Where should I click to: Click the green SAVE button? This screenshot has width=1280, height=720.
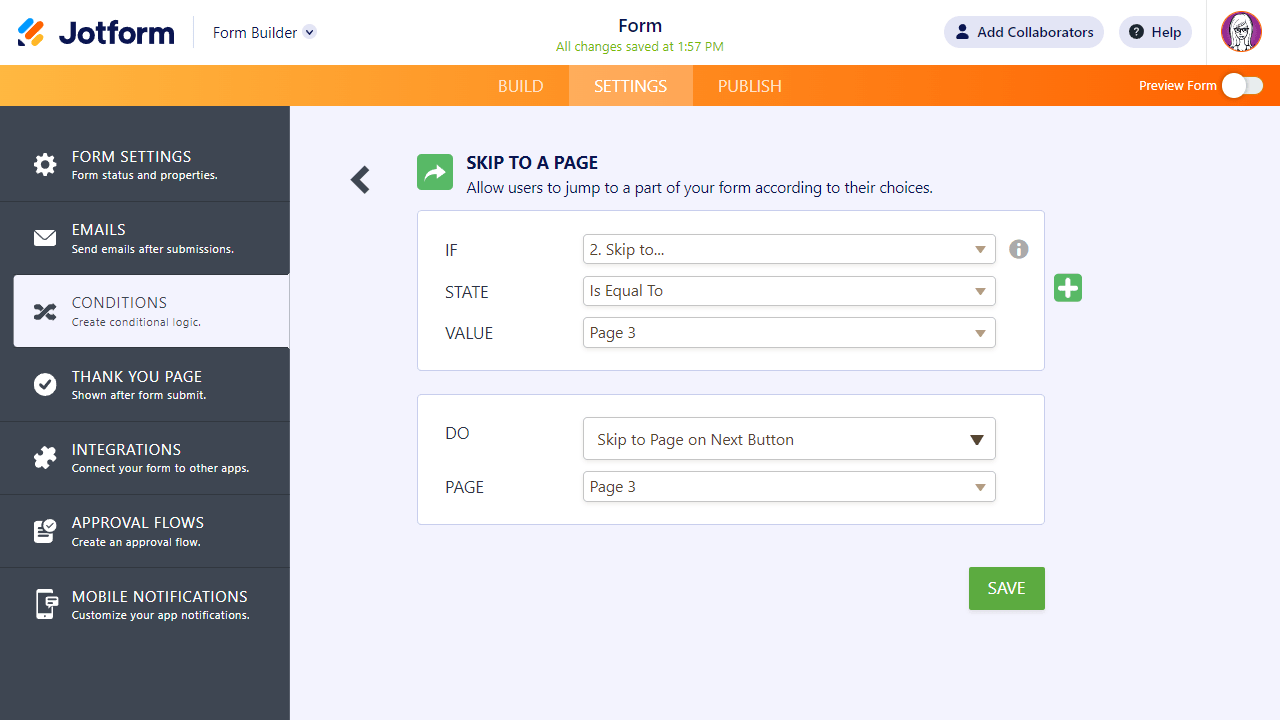1006,588
